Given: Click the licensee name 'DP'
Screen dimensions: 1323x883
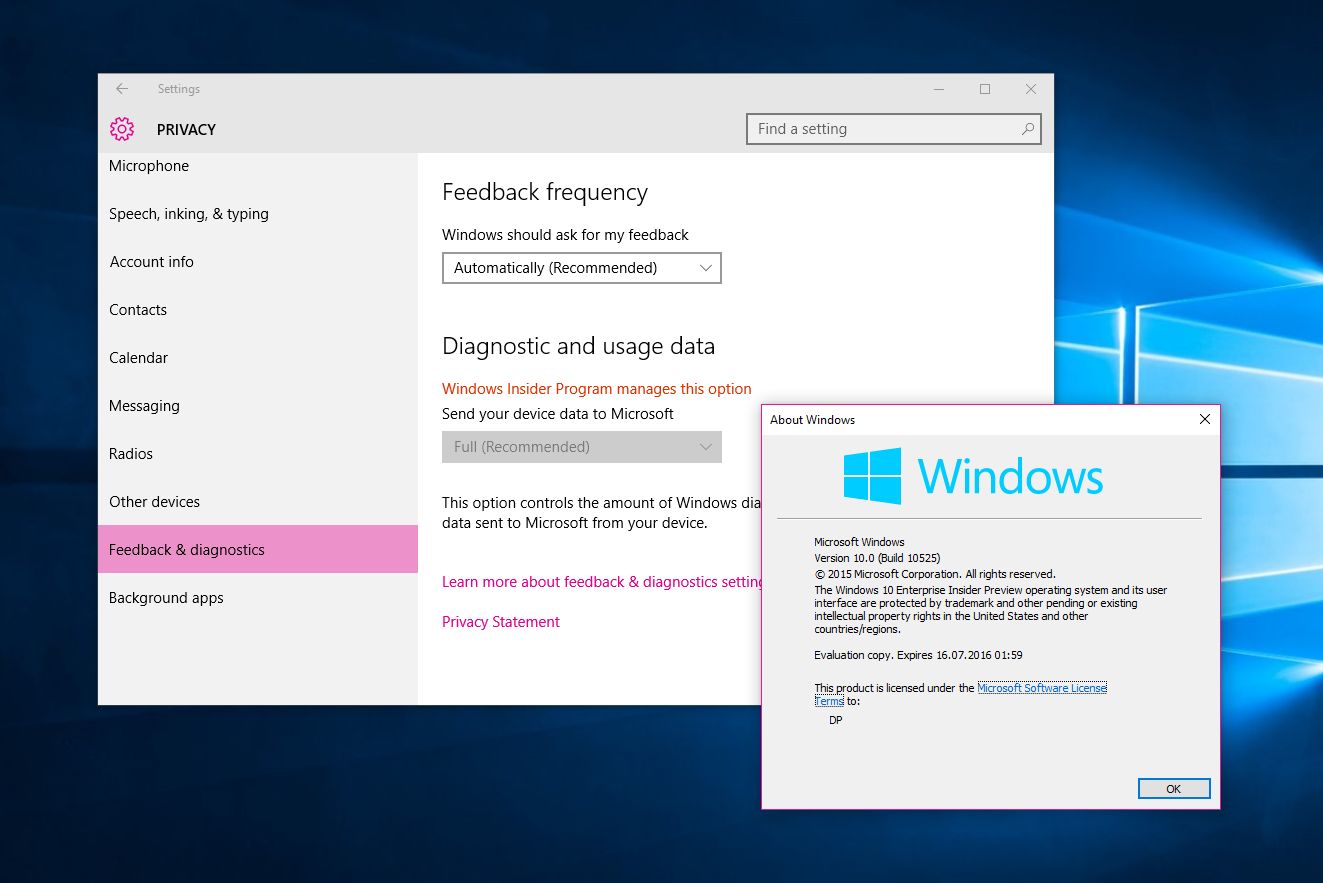Looking at the screenshot, I should click(x=836, y=720).
